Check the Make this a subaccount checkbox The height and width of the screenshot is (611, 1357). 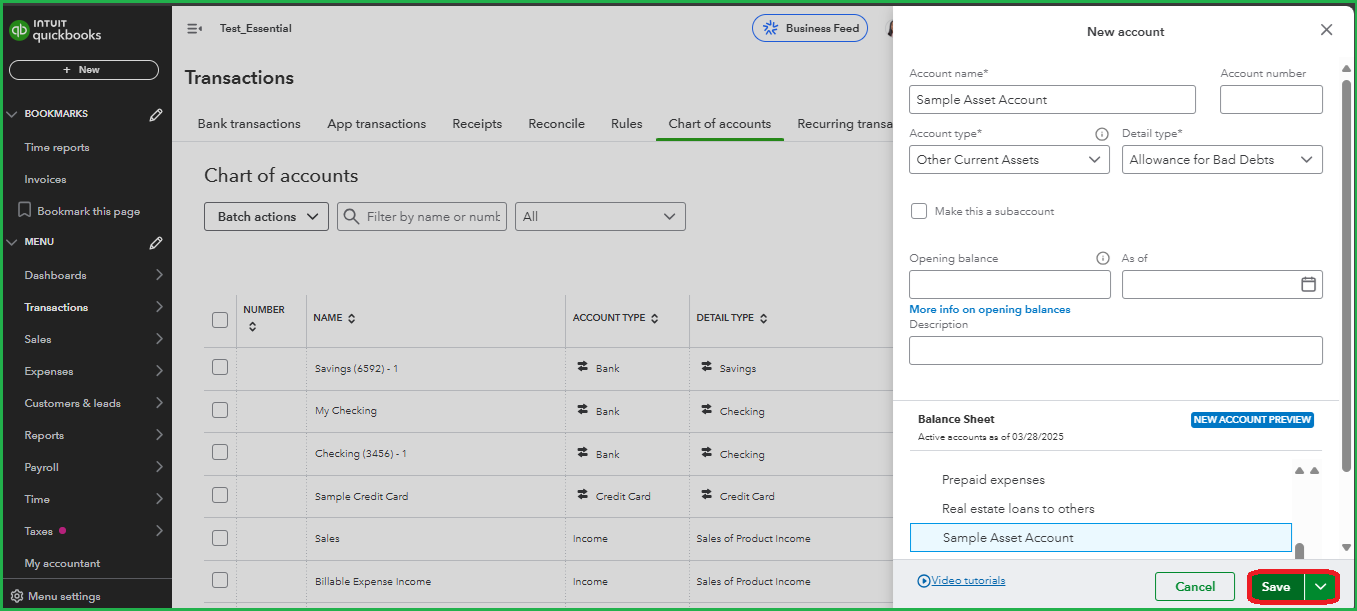pyautogui.click(x=919, y=211)
